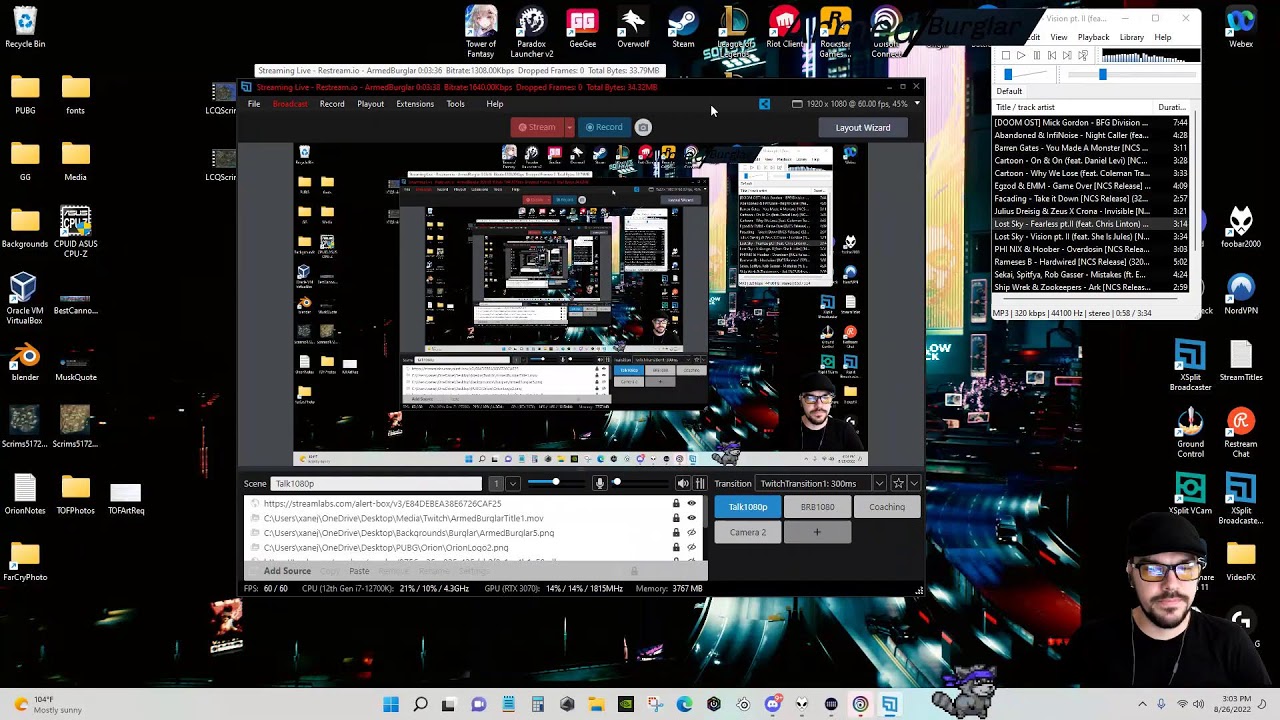Stop playback in foobar2000
Image resolution: width=1280 pixels, height=720 pixels.
click(1006, 56)
